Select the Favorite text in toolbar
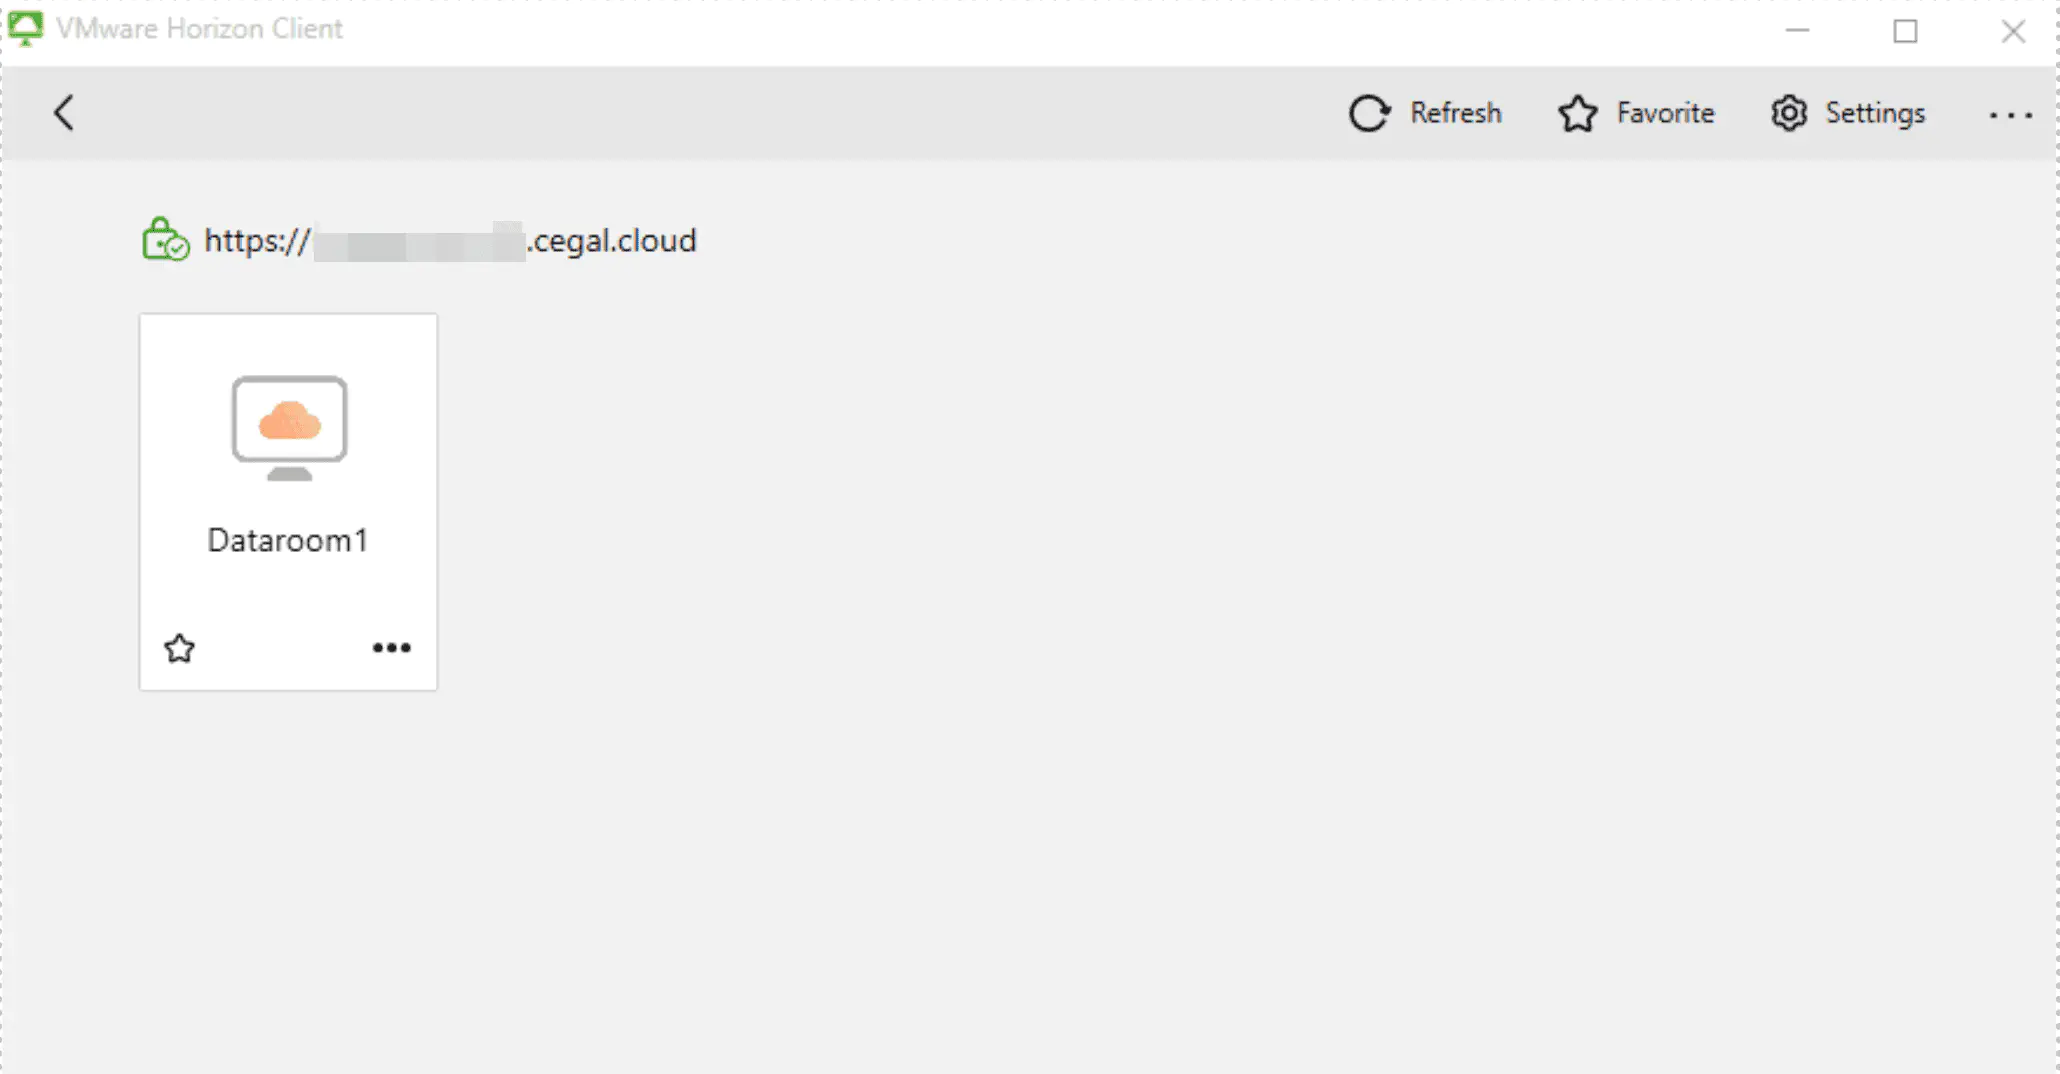2060x1074 pixels. 1665,114
